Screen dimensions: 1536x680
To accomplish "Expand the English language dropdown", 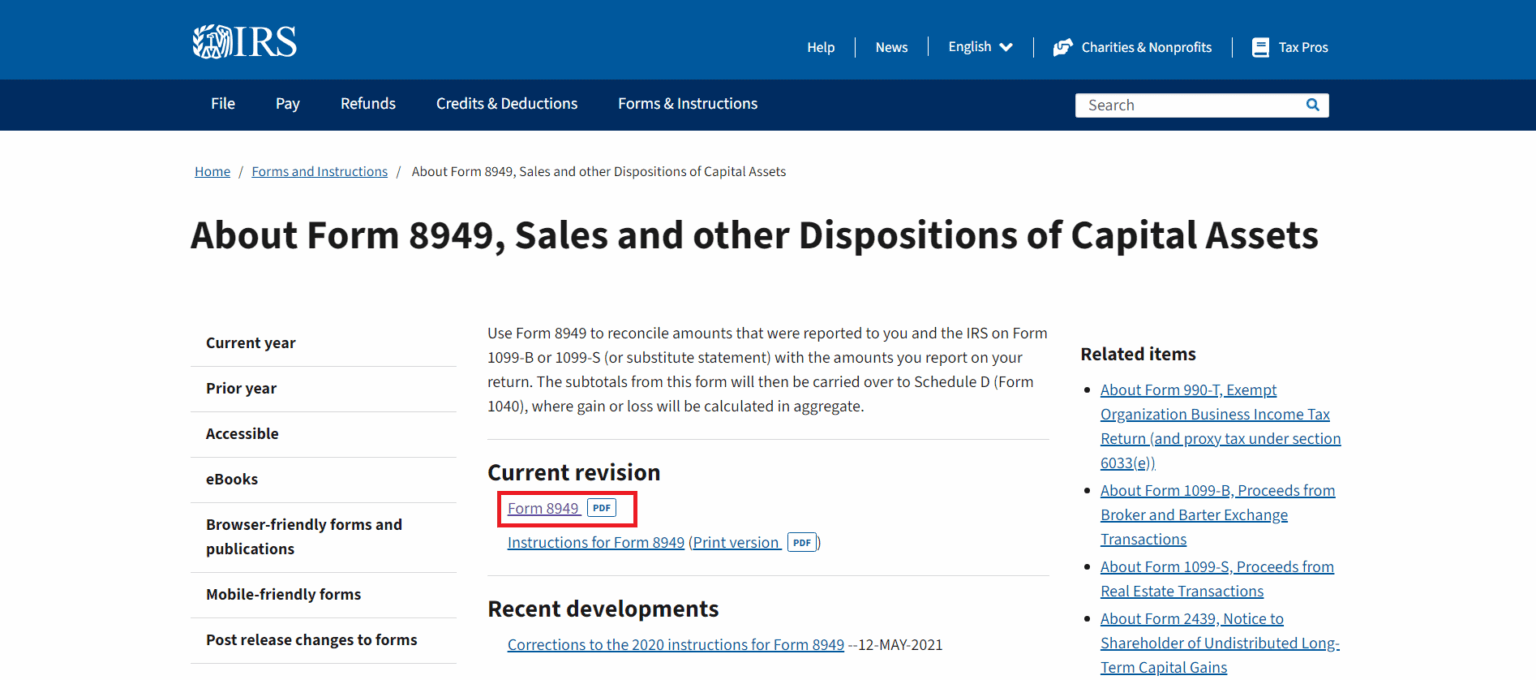I will [x=980, y=47].
